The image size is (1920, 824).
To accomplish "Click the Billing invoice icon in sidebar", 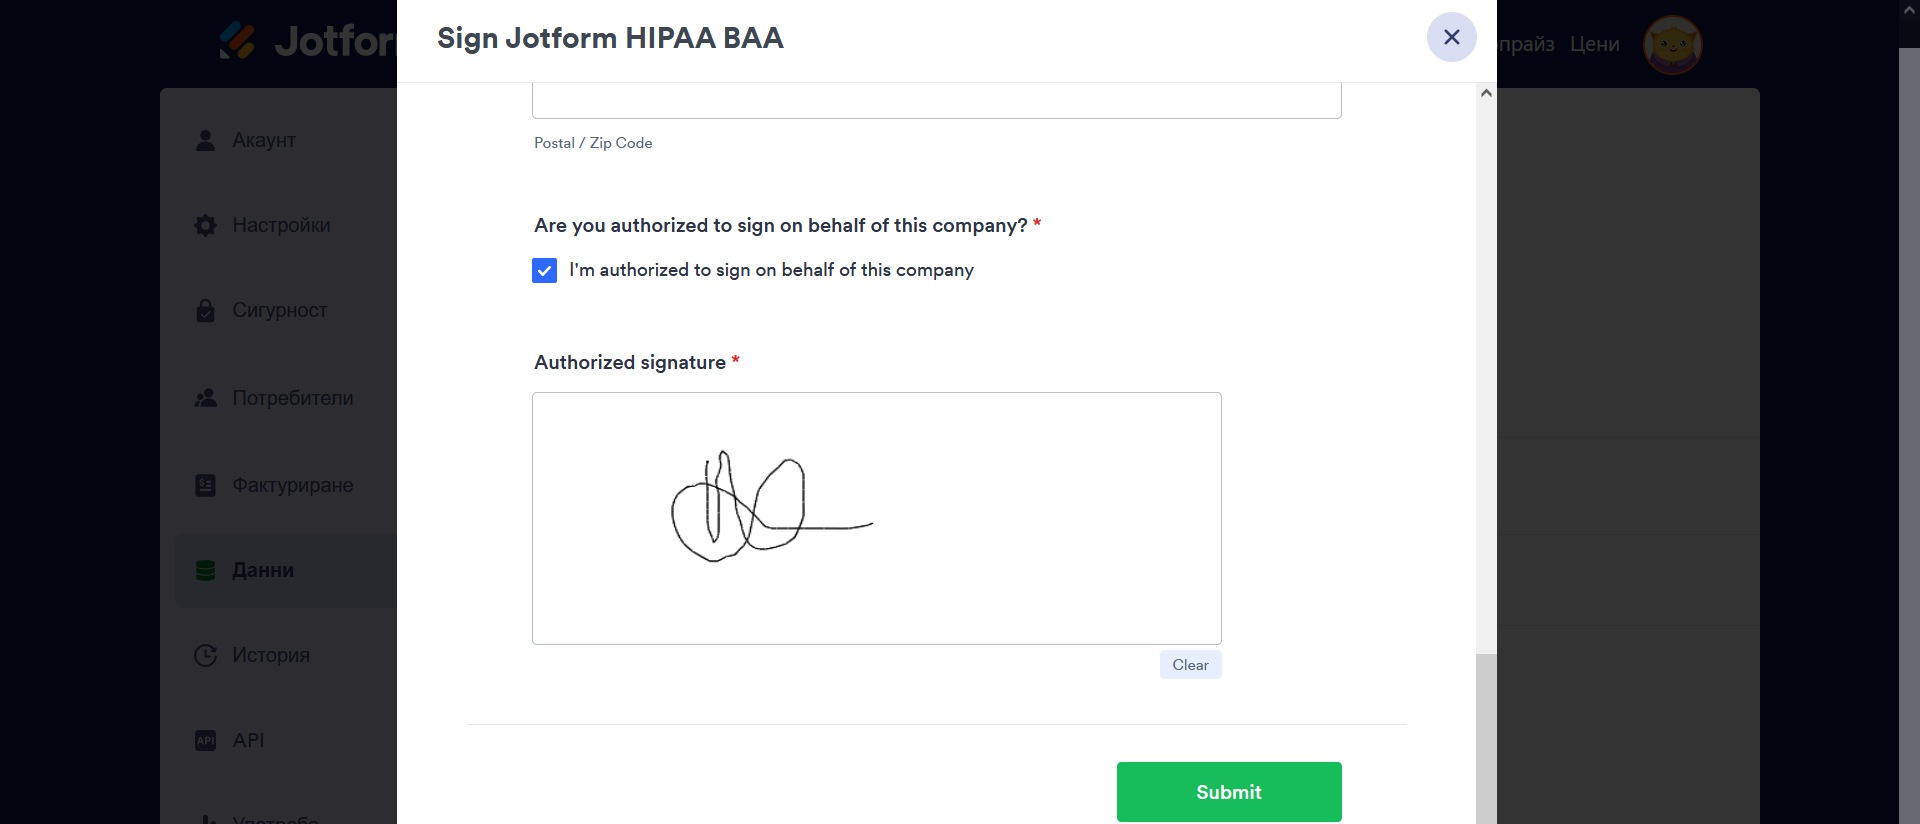I will [x=205, y=485].
